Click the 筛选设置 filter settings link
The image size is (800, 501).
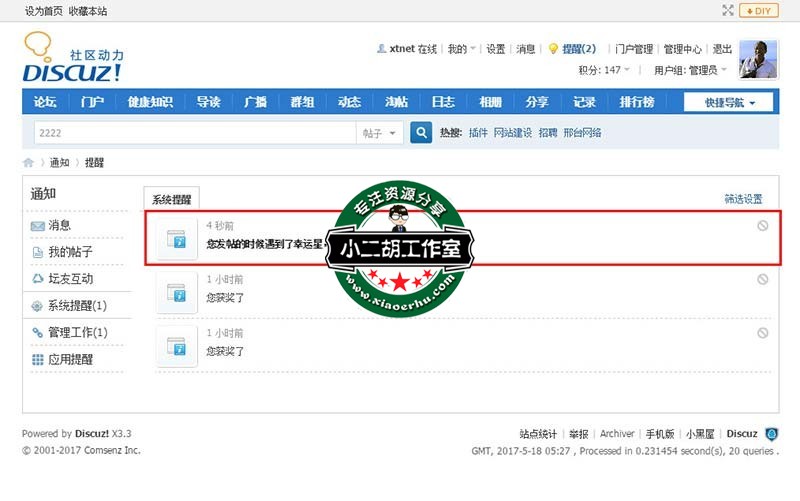(743, 199)
